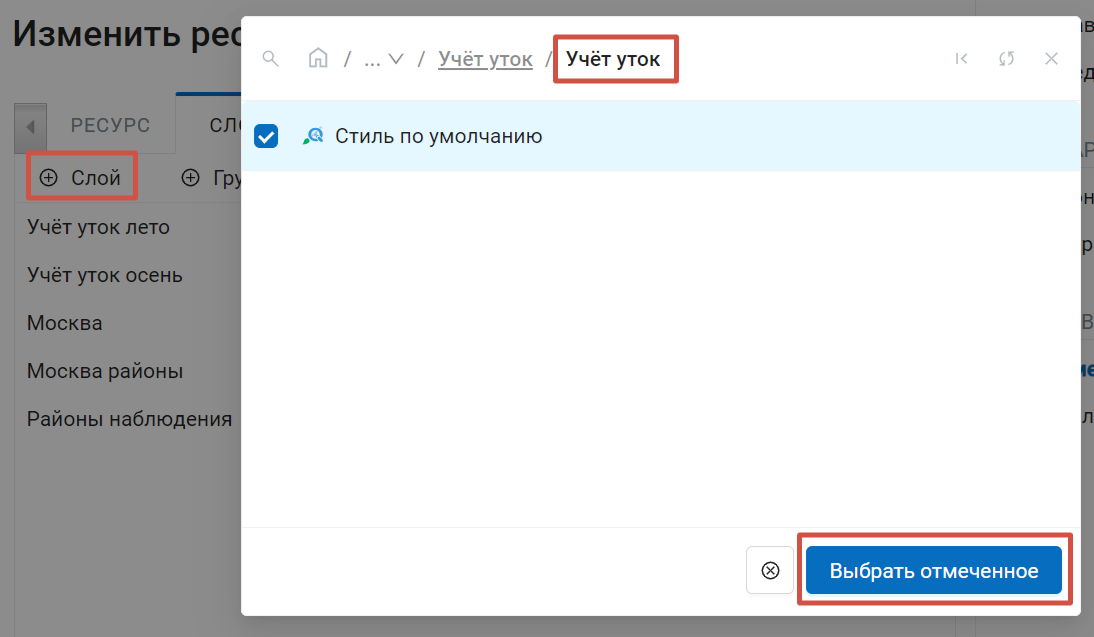
Task: Jump to first-level icon in dialog header
Action: [x=961, y=59]
